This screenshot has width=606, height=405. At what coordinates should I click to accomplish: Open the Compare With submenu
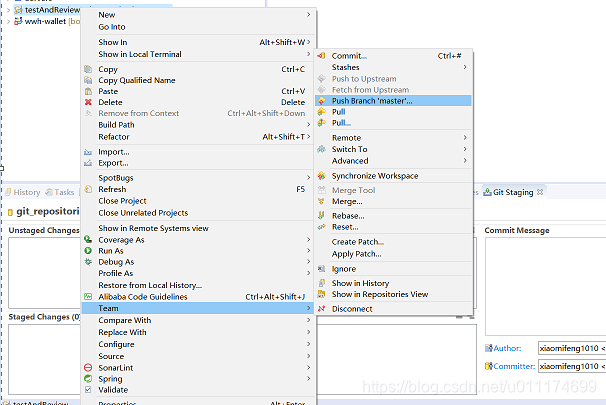click(199, 320)
